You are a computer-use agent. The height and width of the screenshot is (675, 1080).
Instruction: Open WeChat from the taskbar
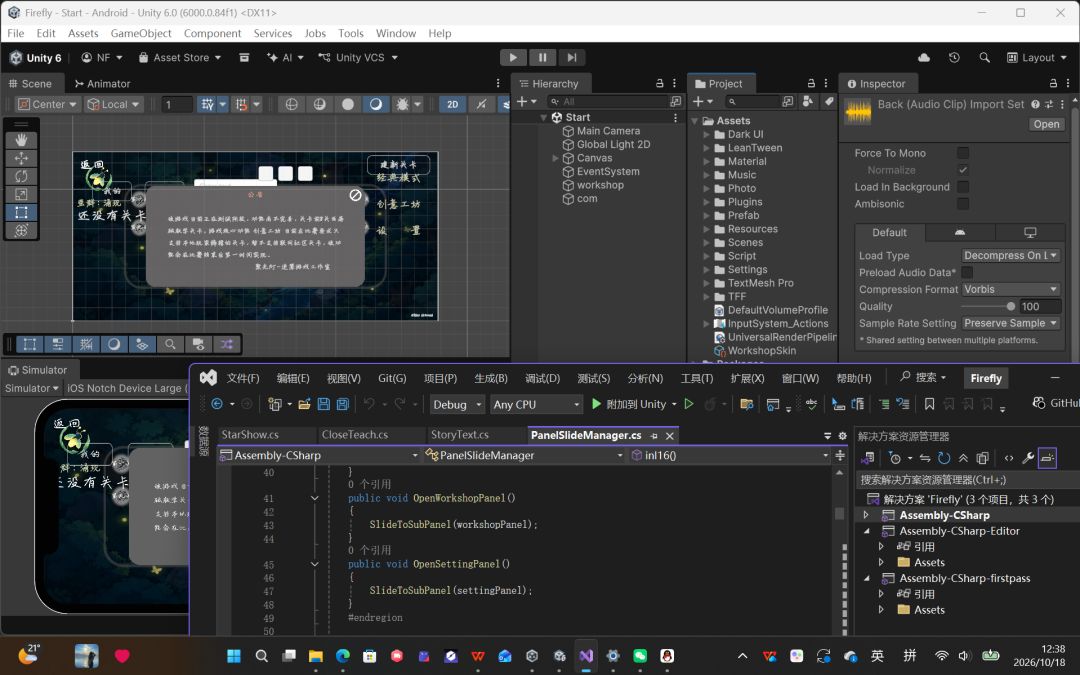(x=640, y=656)
